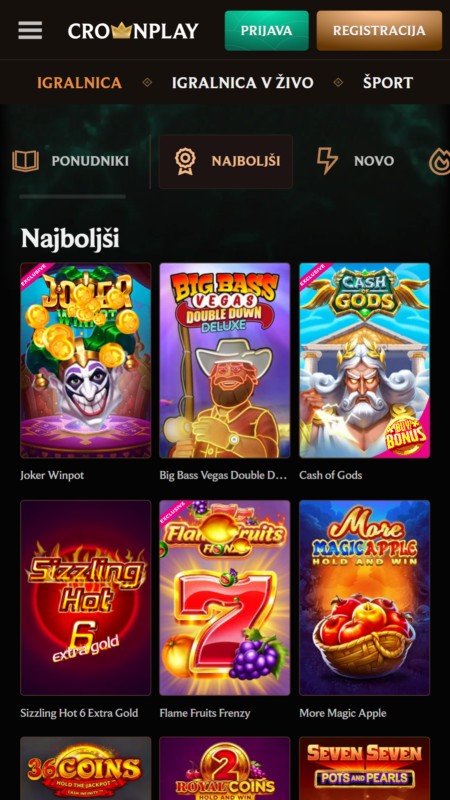Open the Igralnica v živo tab

click(242, 83)
